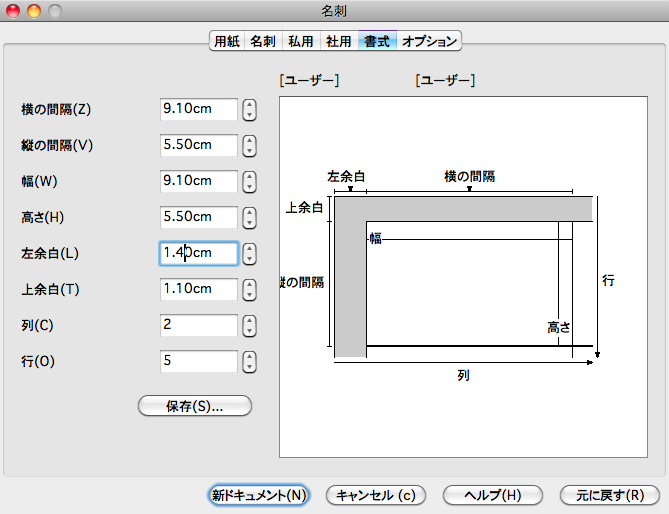Click the 行(O) stepper arrows
Image resolution: width=669 pixels, height=514 pixels.
pyautogui.click(x=250, y=361)
